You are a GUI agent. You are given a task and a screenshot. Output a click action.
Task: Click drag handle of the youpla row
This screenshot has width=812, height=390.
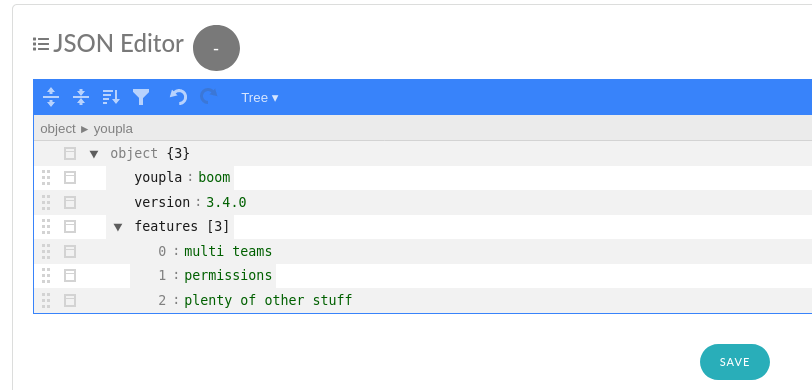pos(46,178)
